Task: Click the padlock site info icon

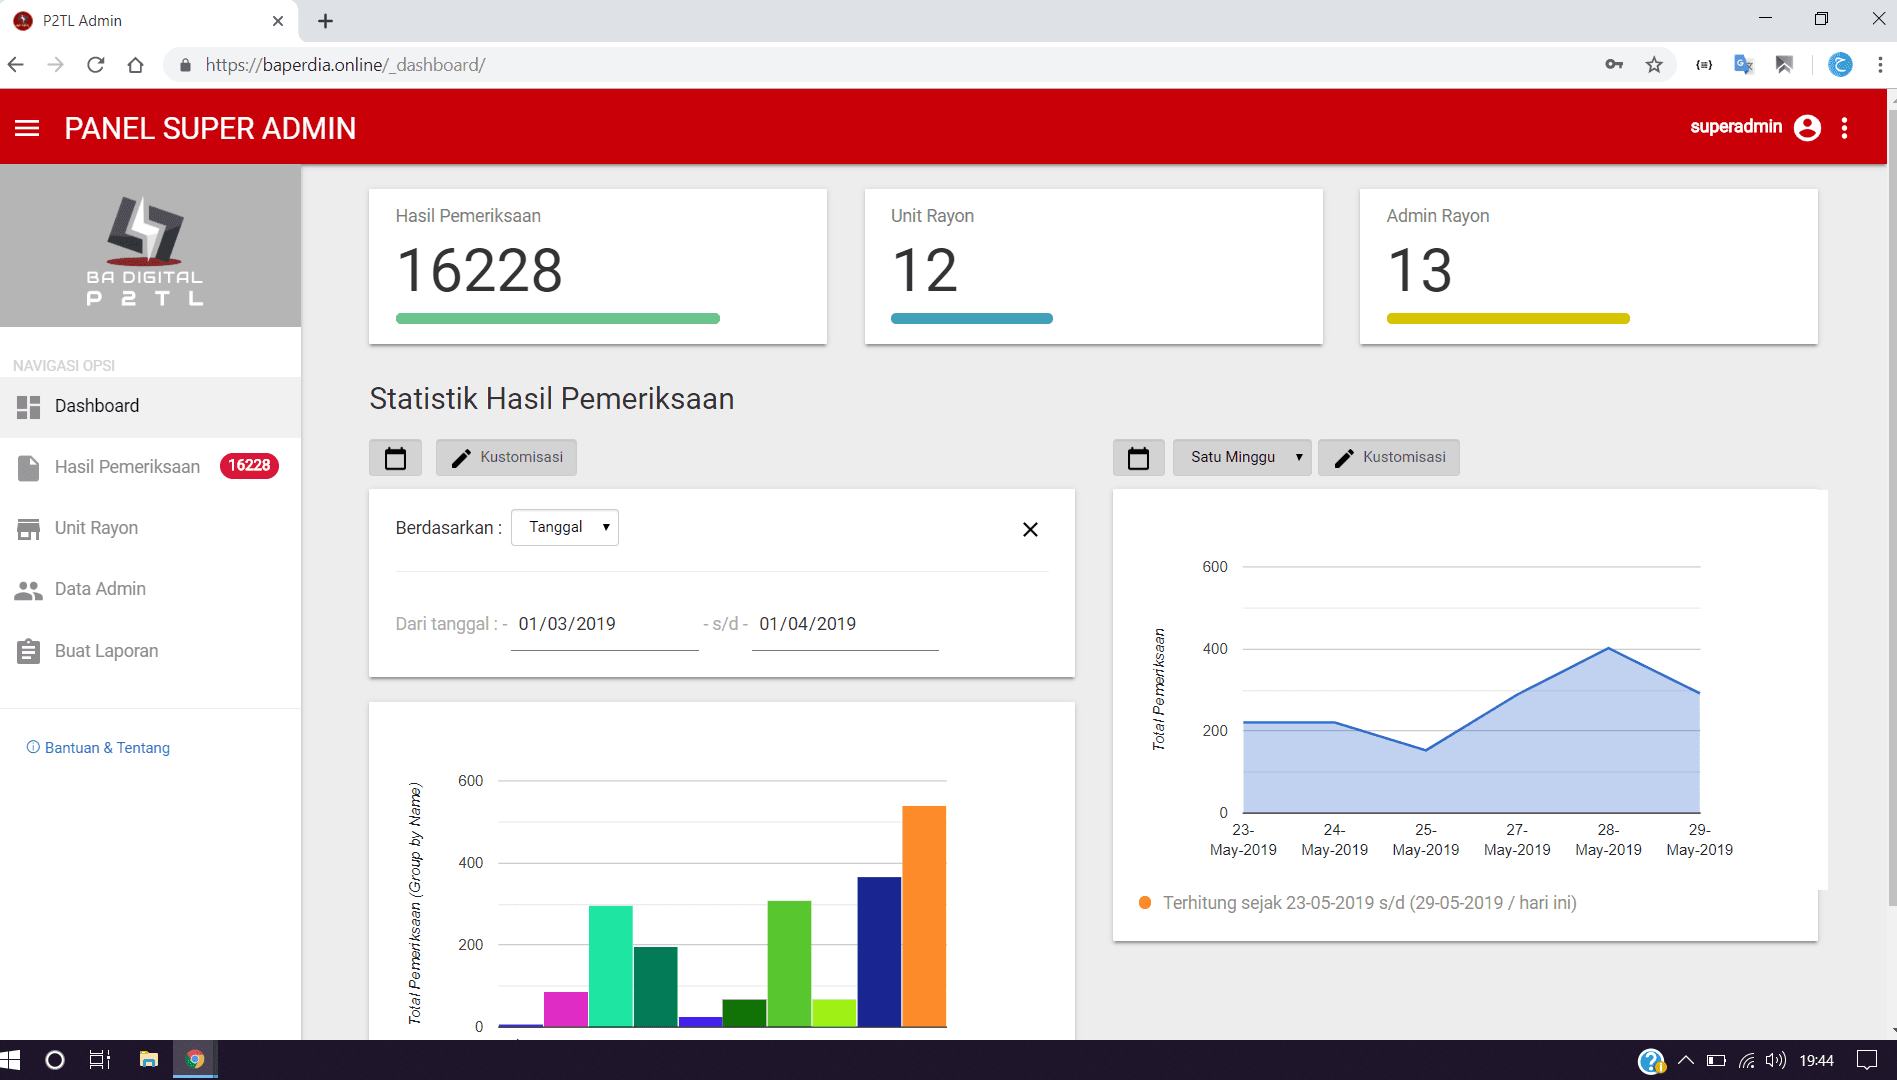Action: pyautogui.click(x=185, y=65)
